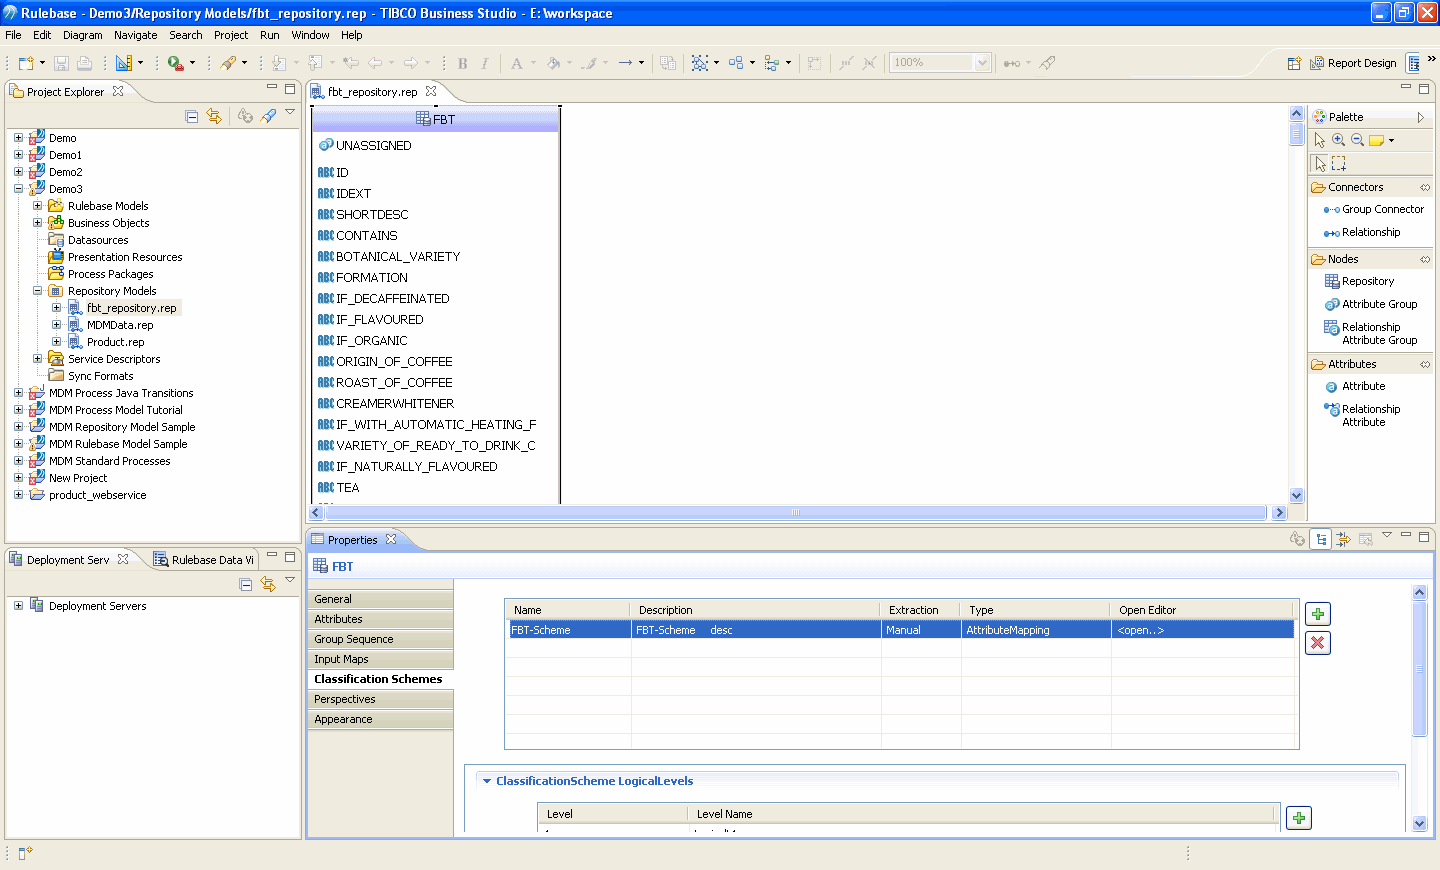Pin the Attributes palette drawer open
The image size is (1440, 870).
pos(1425,364)
